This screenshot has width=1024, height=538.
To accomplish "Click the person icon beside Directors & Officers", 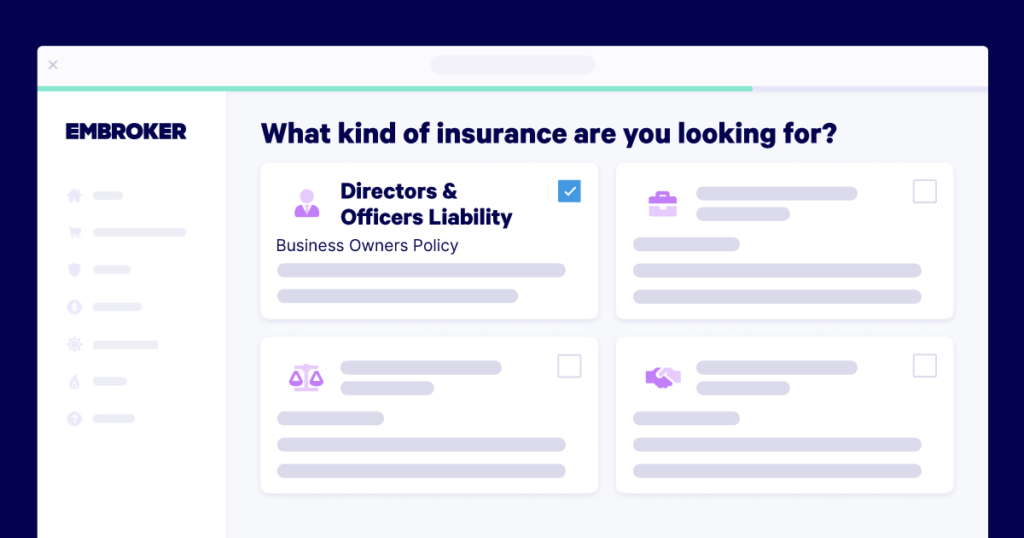I will click(306, 203).
